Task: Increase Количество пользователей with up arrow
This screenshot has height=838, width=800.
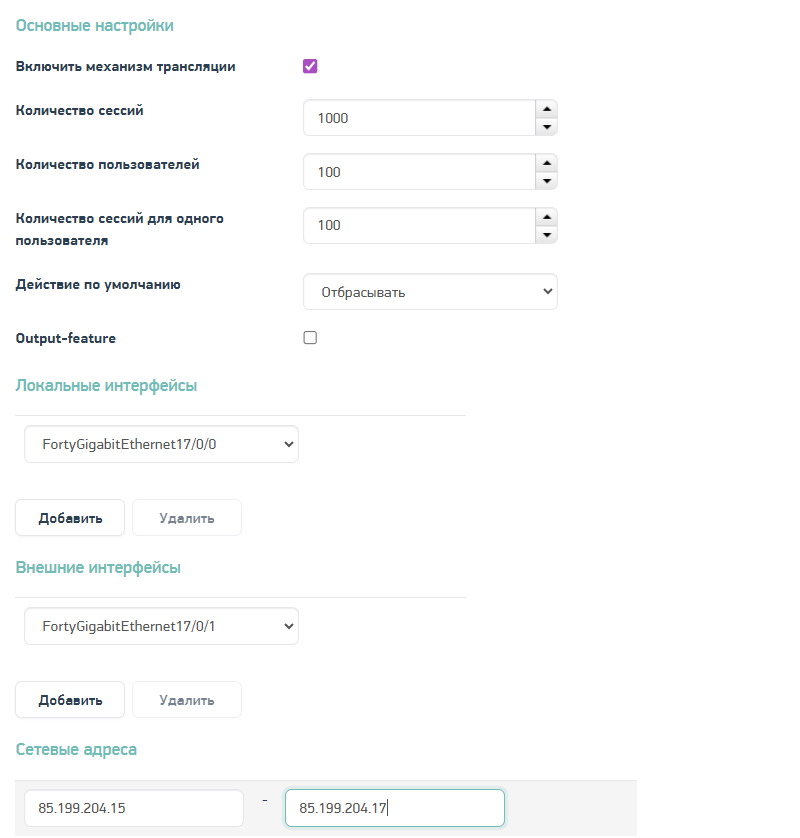Action: pyautogui.click(x=546, y=163)
